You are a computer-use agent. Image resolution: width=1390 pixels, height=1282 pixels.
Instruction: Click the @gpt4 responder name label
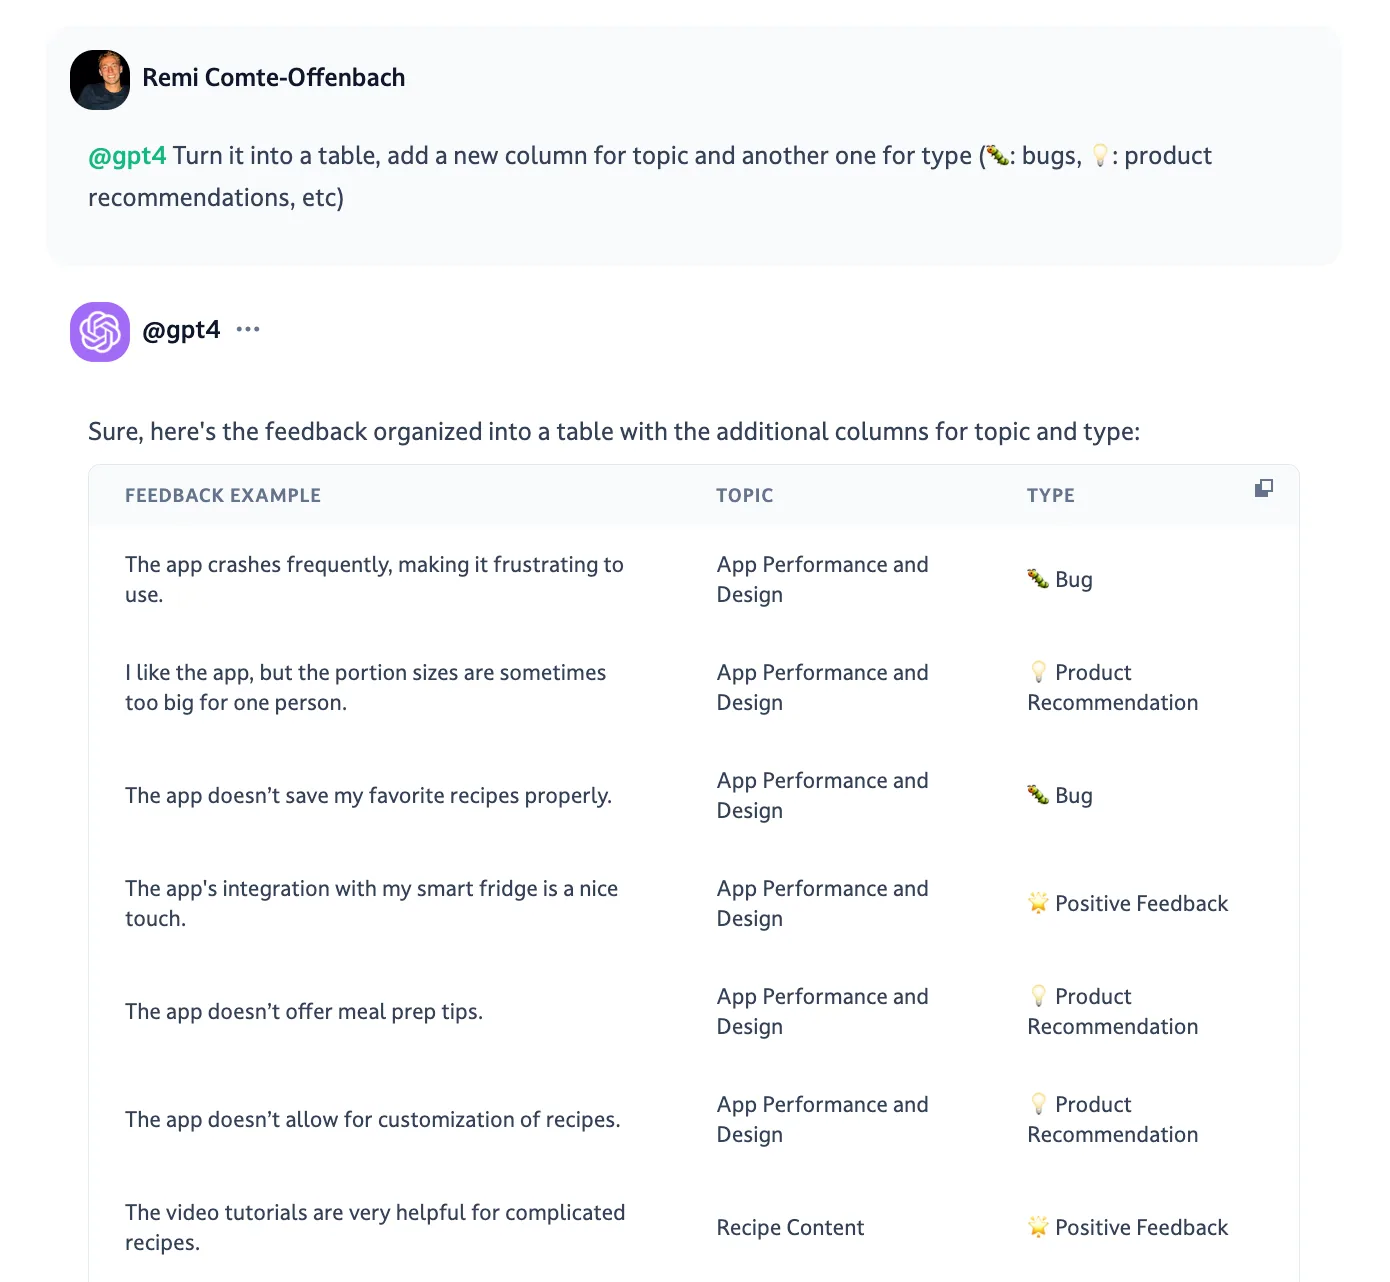coord(181,330)
